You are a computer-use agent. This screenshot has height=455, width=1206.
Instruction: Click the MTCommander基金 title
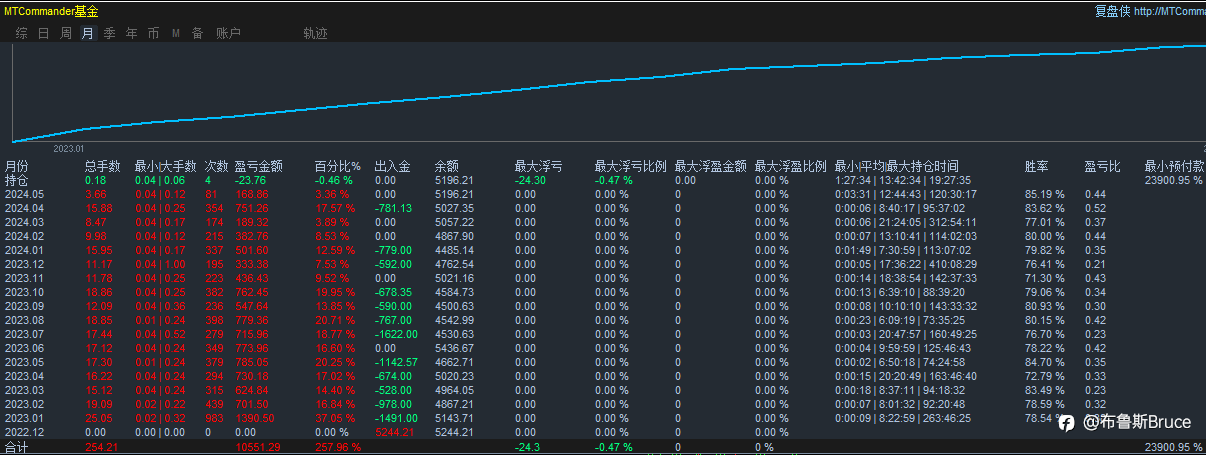click(x=49, y=11)
